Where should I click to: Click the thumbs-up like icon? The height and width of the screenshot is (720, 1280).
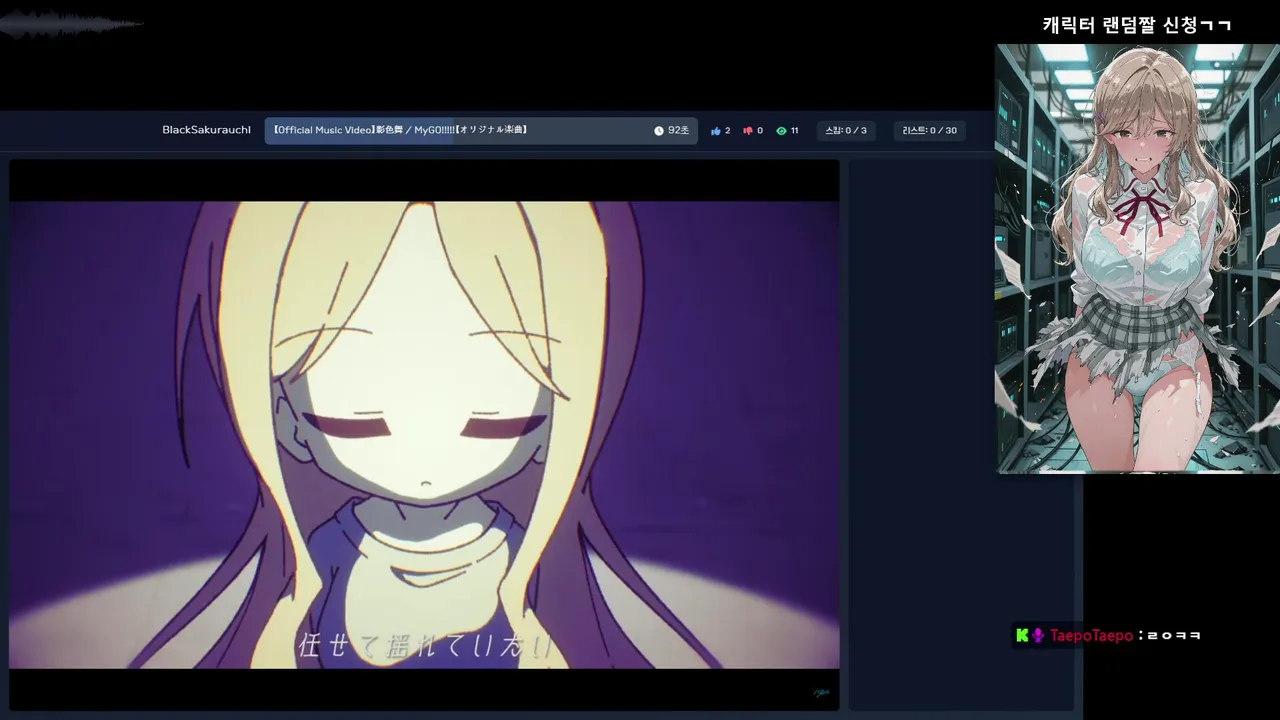click(x=716, y=131)
